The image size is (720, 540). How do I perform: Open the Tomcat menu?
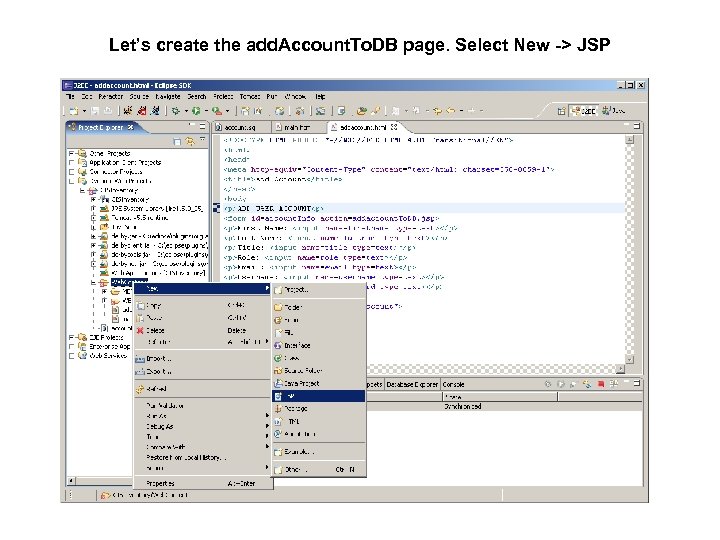tap(250, 96)
